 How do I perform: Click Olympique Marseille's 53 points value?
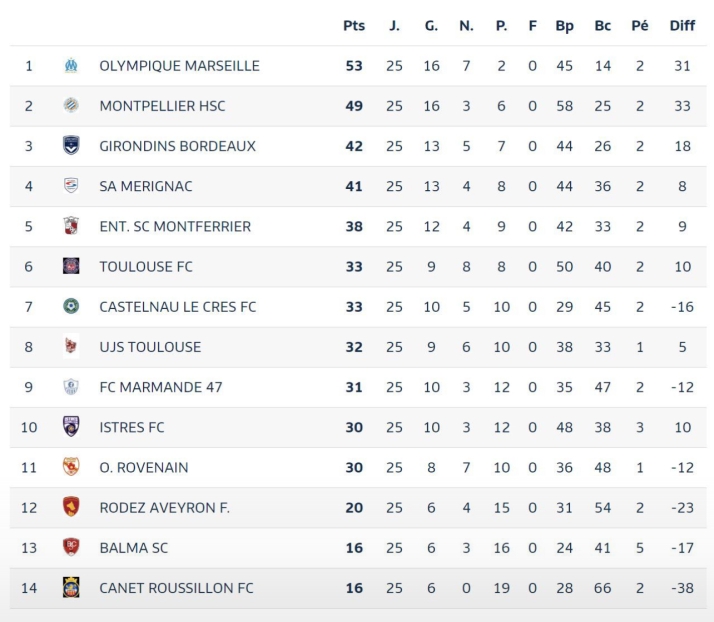[354, 66]
